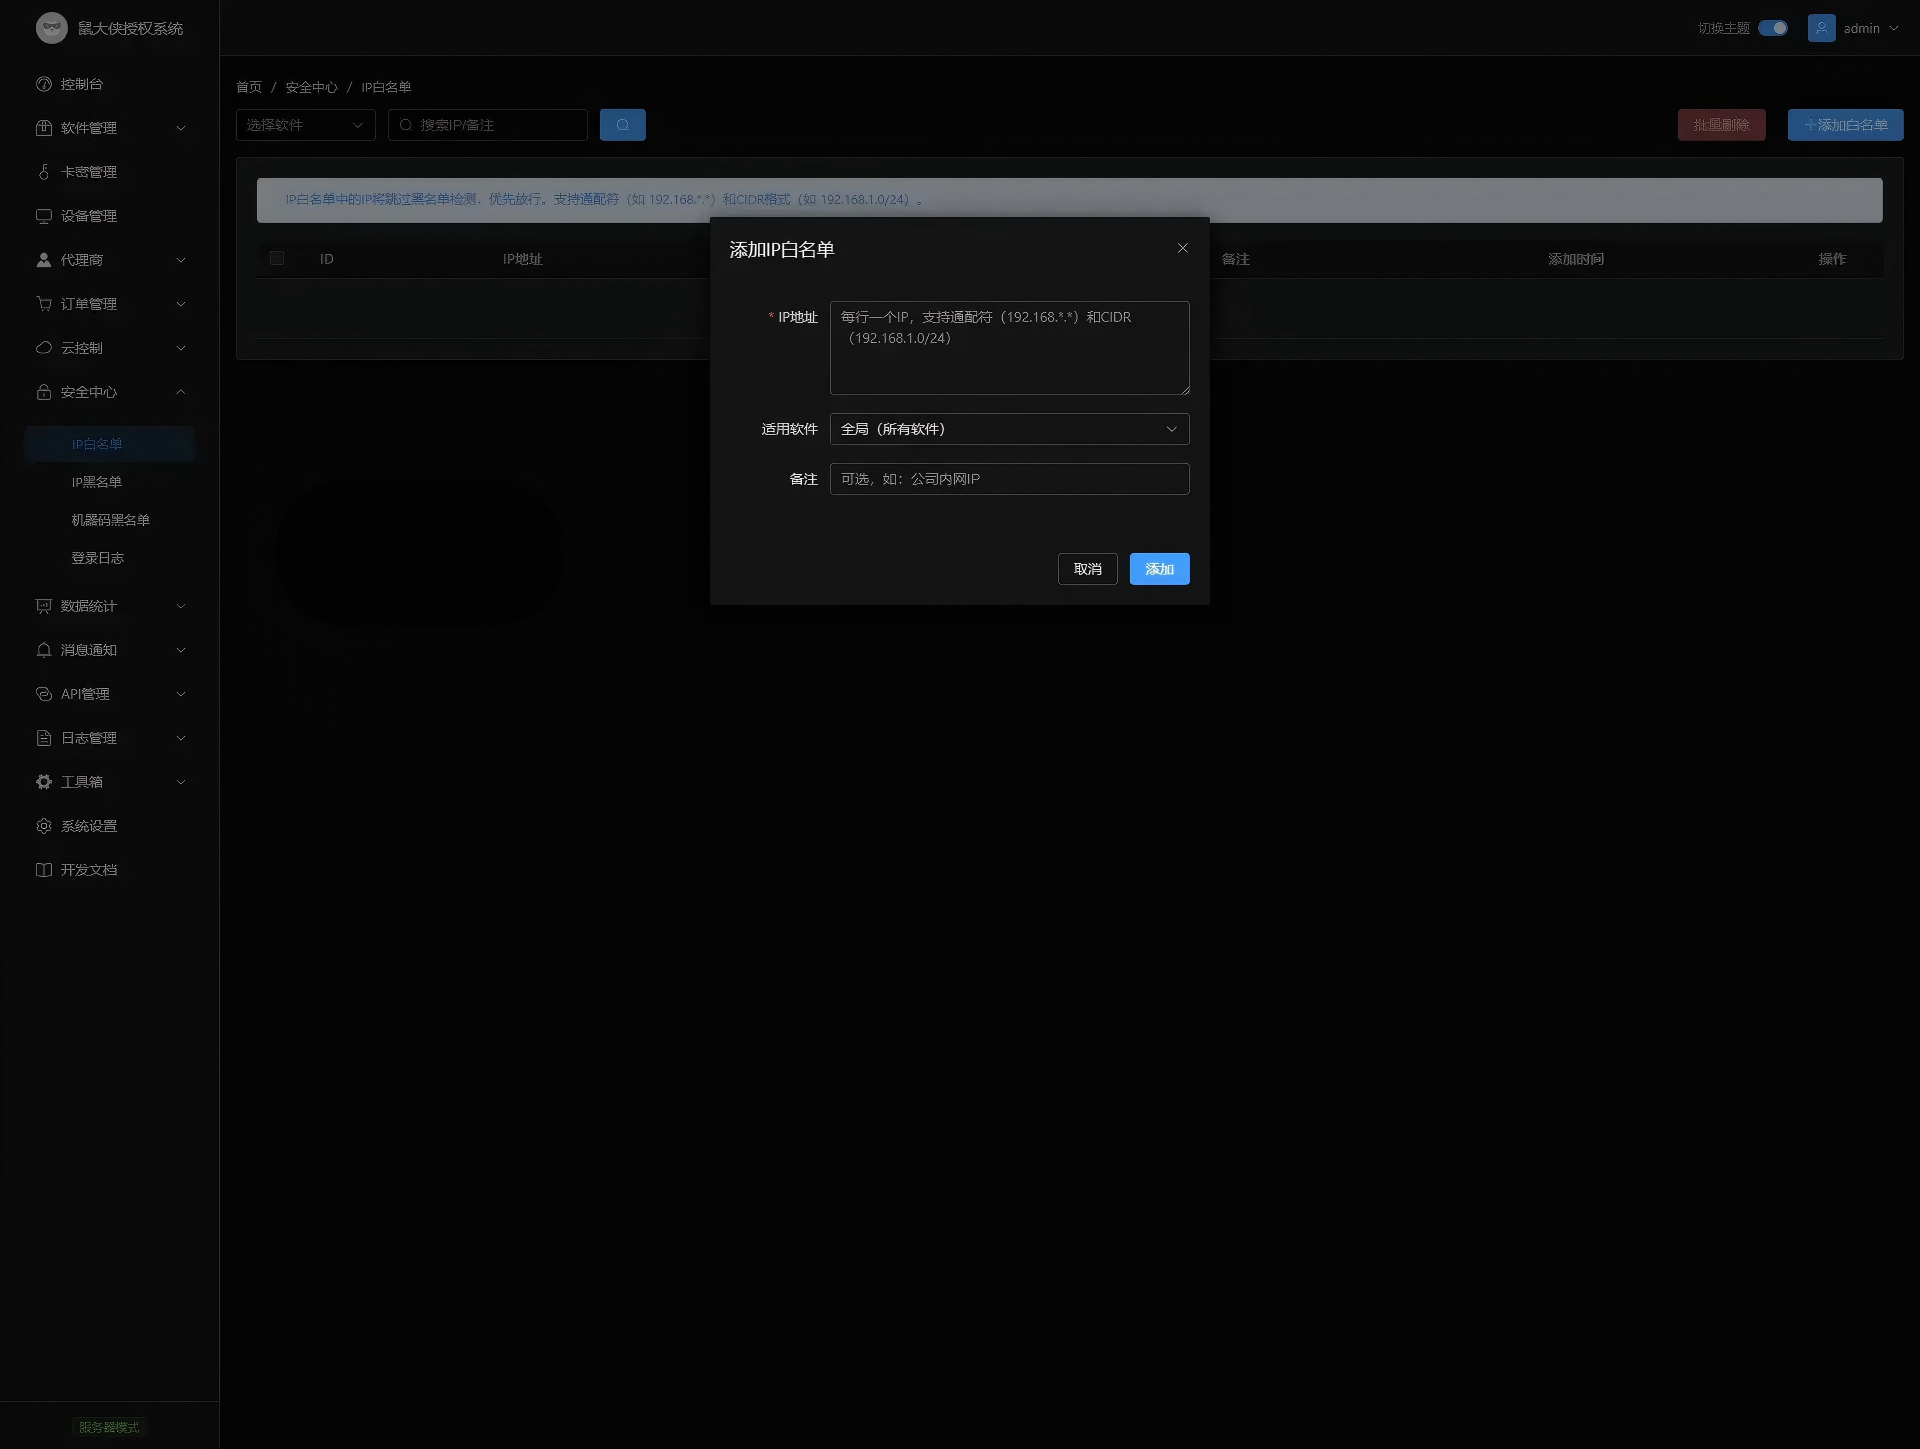Open the 系统设置 system settings page
This screenshot has width=1920, height=1449.
coord(89,826)
